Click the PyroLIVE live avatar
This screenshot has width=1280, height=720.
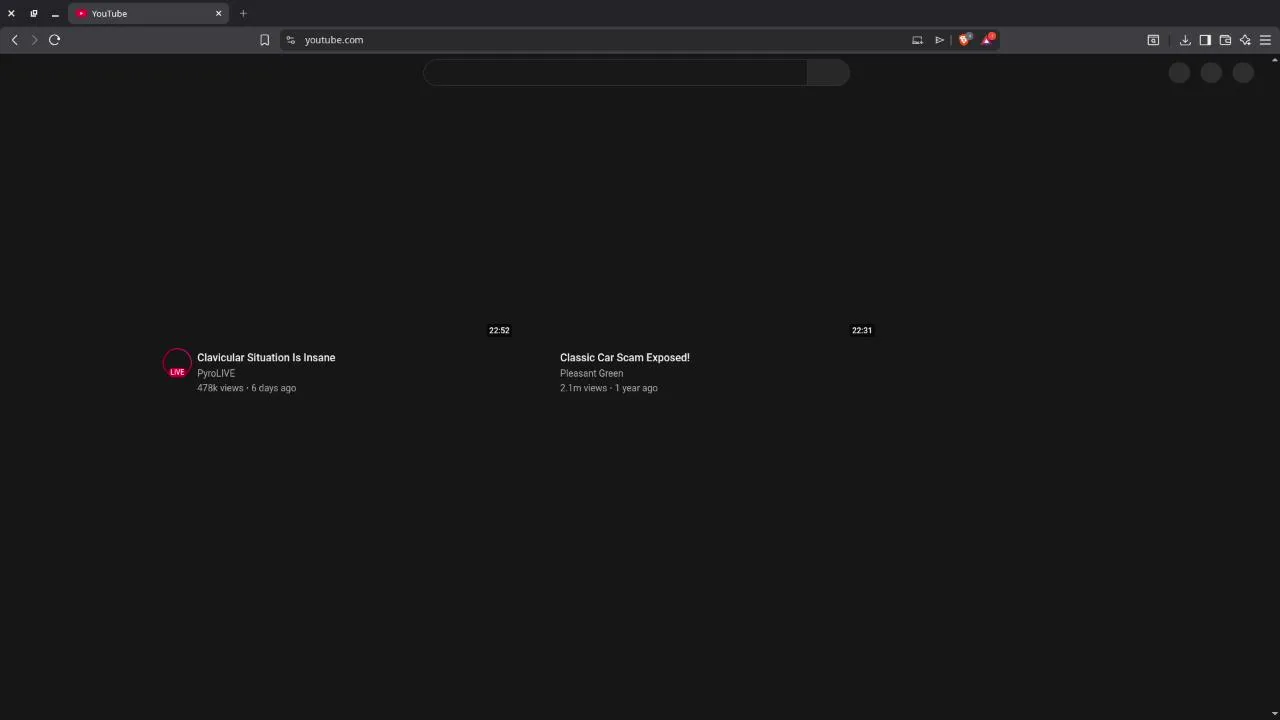(177, 363)
